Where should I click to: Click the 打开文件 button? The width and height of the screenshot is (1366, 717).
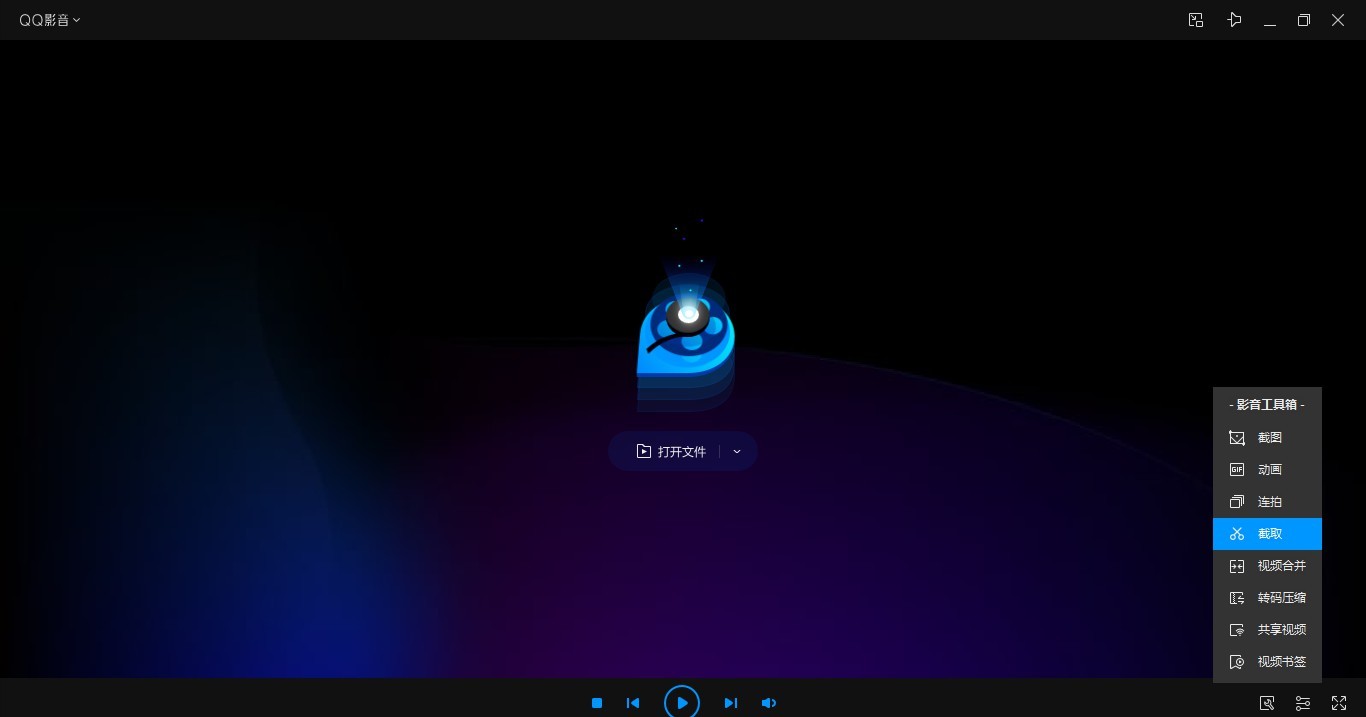pyautogui.click(x=671, y=452)
